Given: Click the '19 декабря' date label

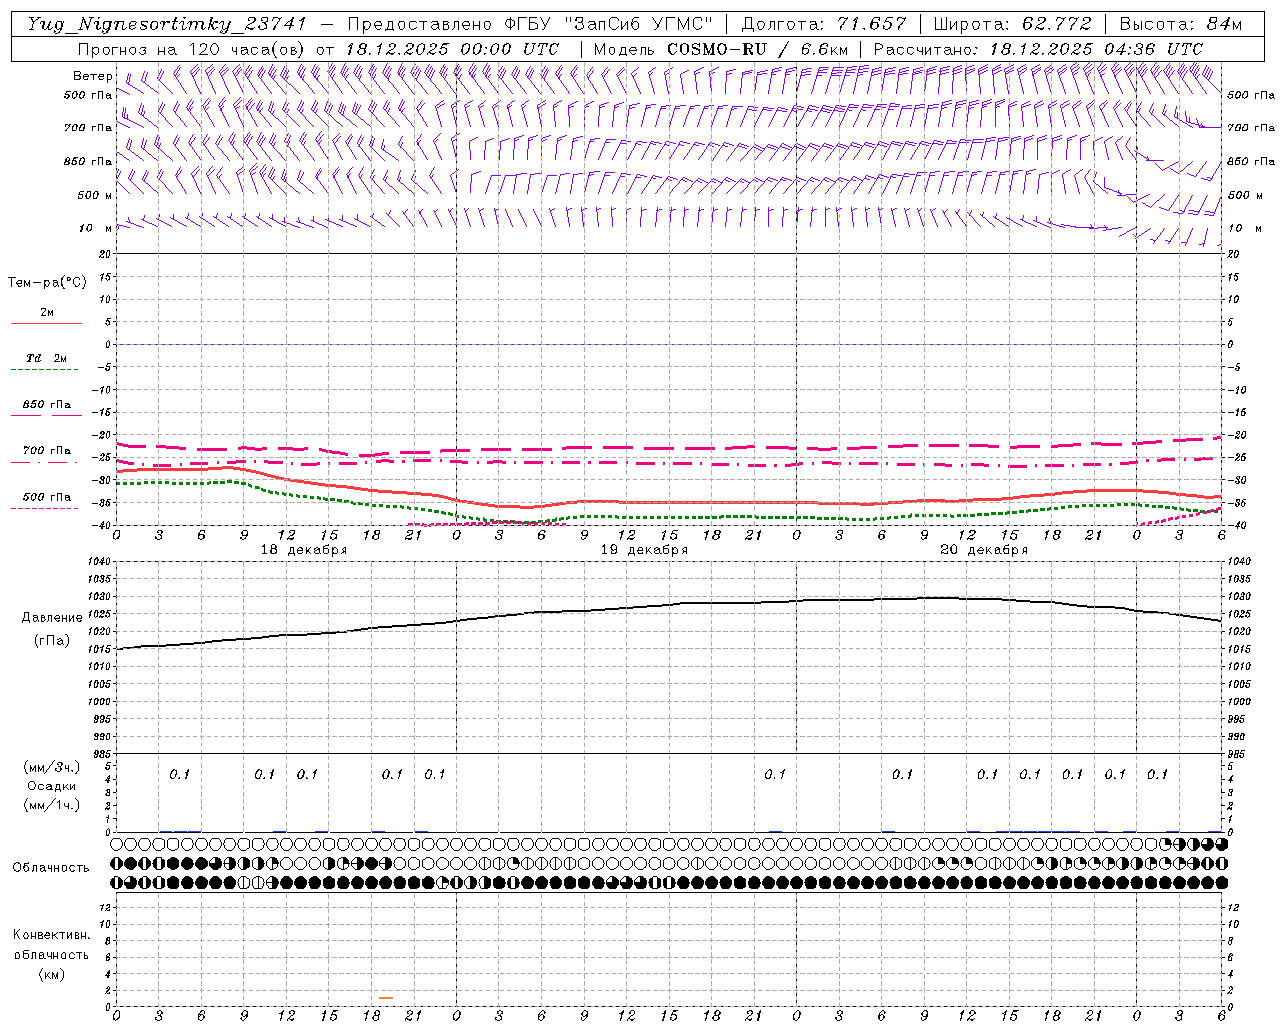Looking at the screenshot, I should pyautogui.click(x=644, y=550).
